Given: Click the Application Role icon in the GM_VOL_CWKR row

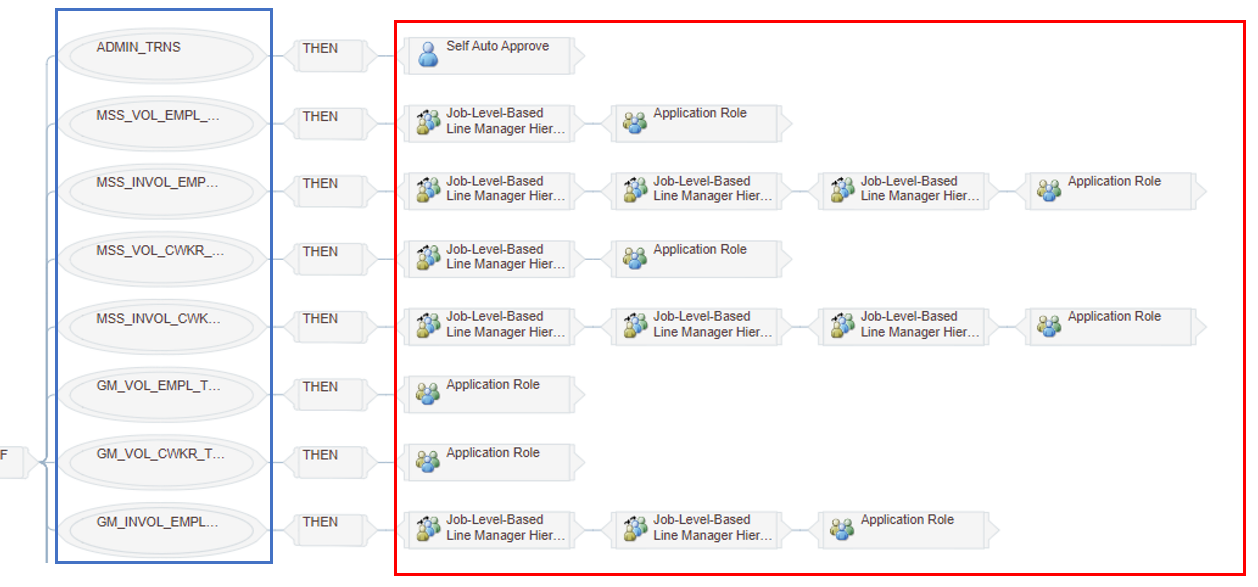Looking at the screenshot, I should [428, 461].
